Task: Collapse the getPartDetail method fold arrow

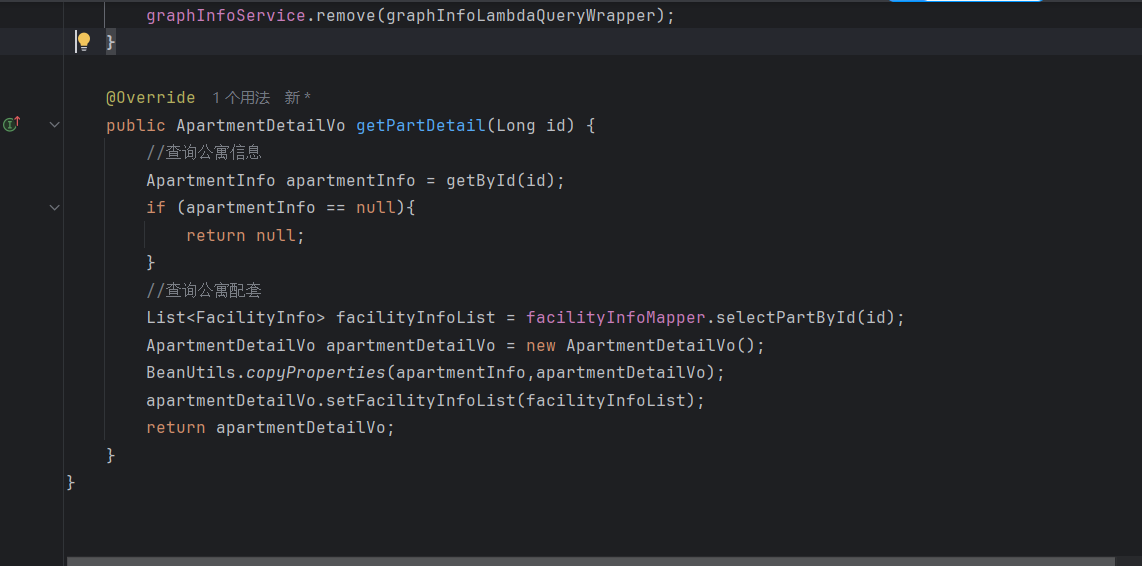Action: coord(54,125)
